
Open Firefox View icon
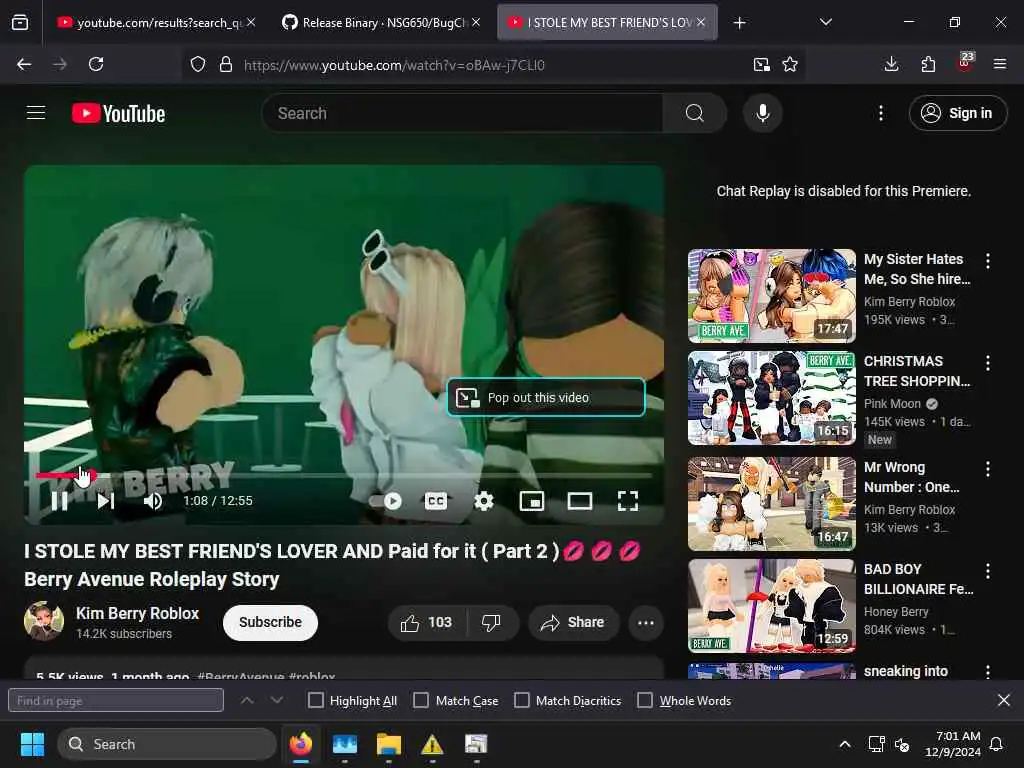pos(20,22)
